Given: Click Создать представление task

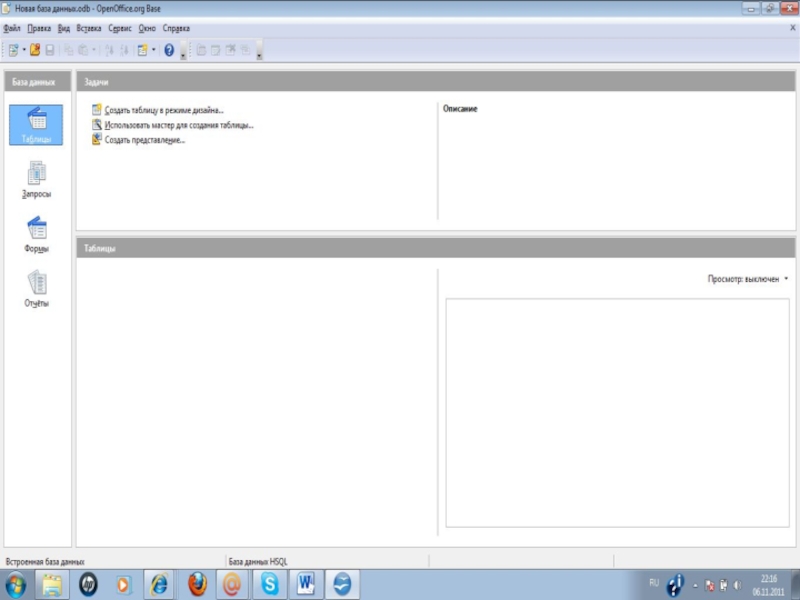Looking at the screenshot, I should pyautogui.click(x=144, y=140).
